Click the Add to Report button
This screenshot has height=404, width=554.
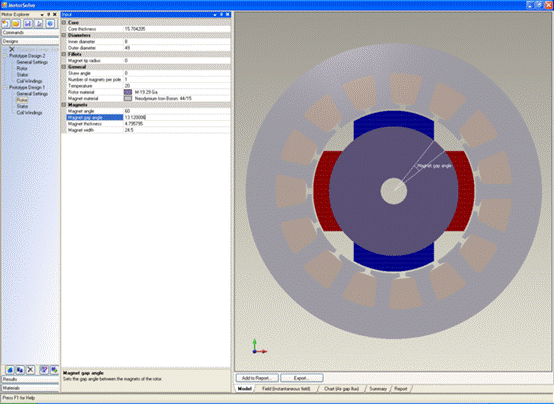tap(257, 378)
